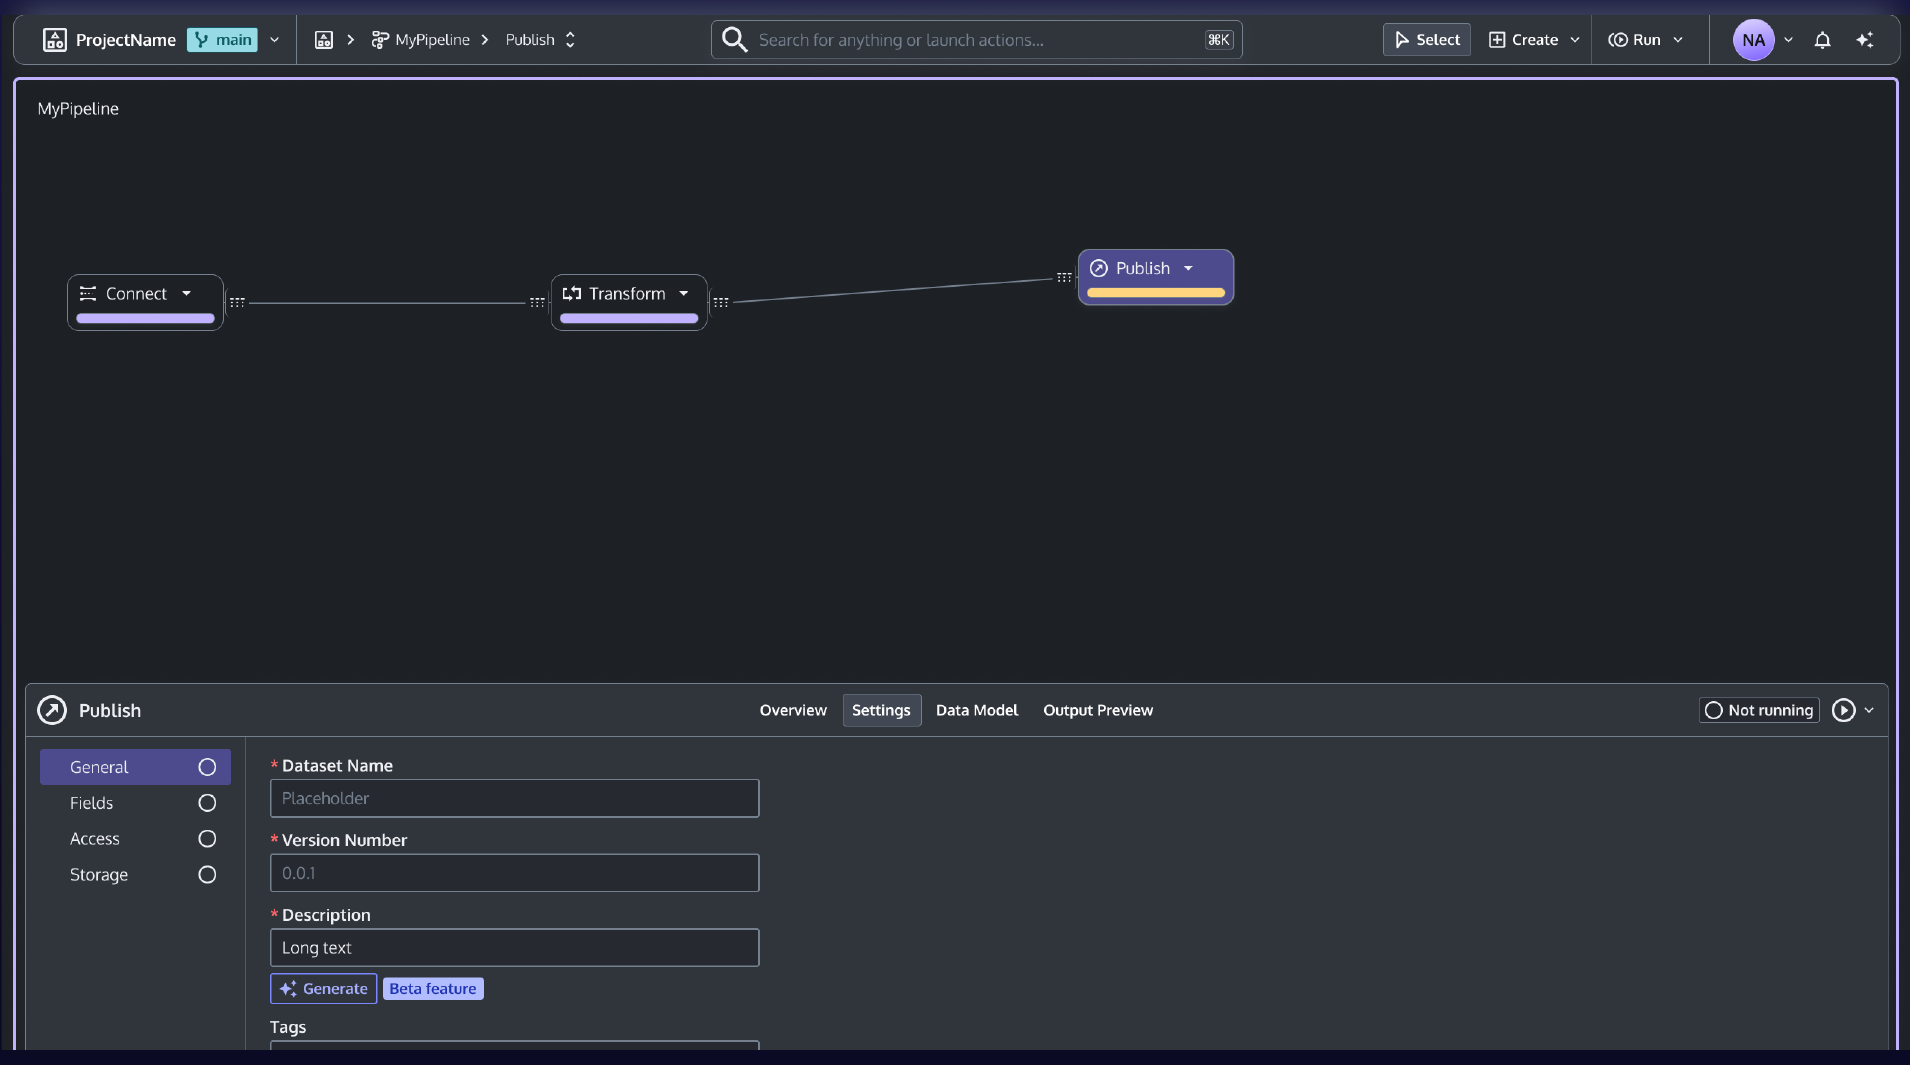Click the Create plus icon
Image resolution: width=1910 pixels, height=1065 pixels.
coord(1497,40)
